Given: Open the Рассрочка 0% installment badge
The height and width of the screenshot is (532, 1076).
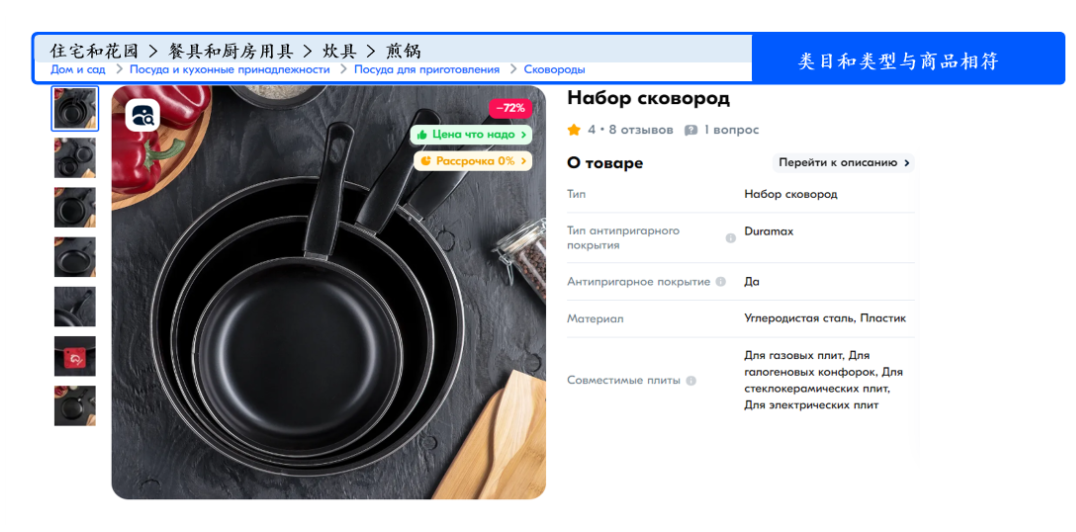Looking at the screenshot, I should point(472,160).
